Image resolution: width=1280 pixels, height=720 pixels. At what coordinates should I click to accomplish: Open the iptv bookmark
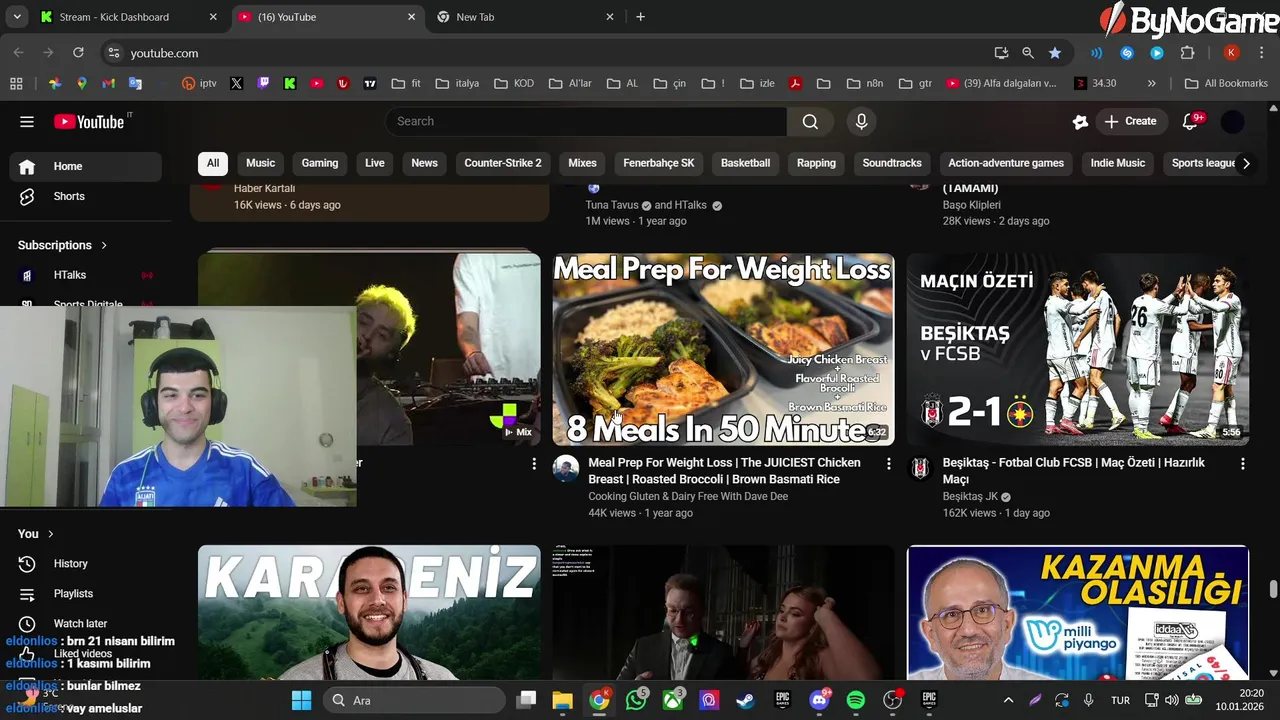point(199,84)
